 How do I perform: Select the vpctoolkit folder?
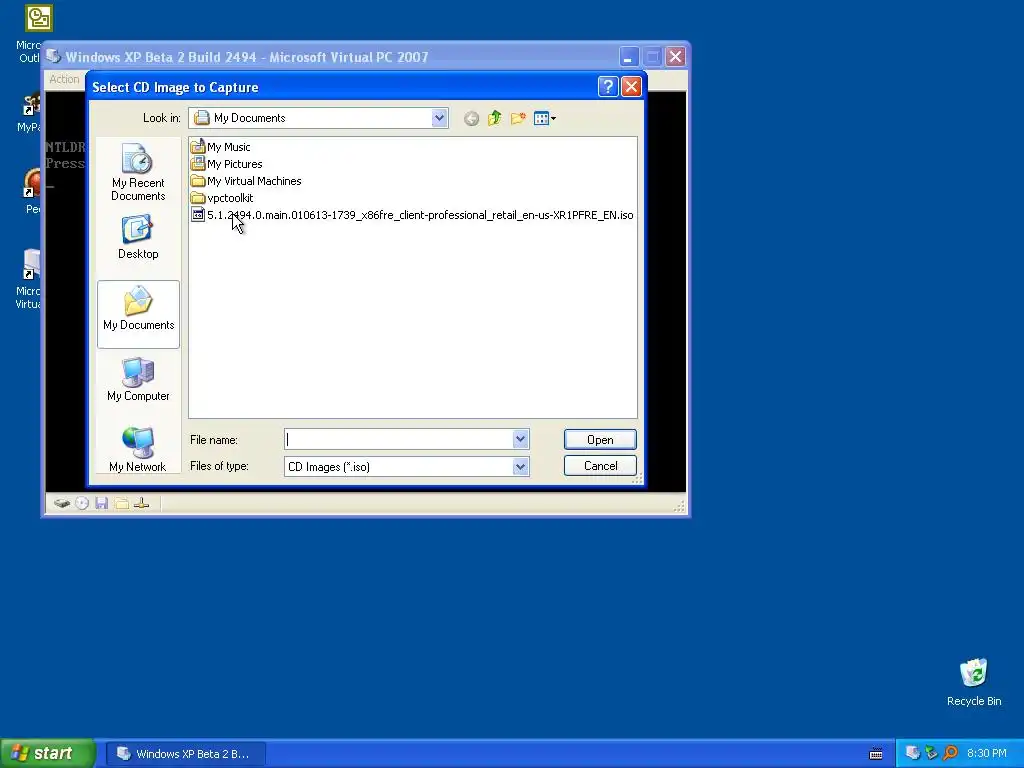(x=222, y=198)
